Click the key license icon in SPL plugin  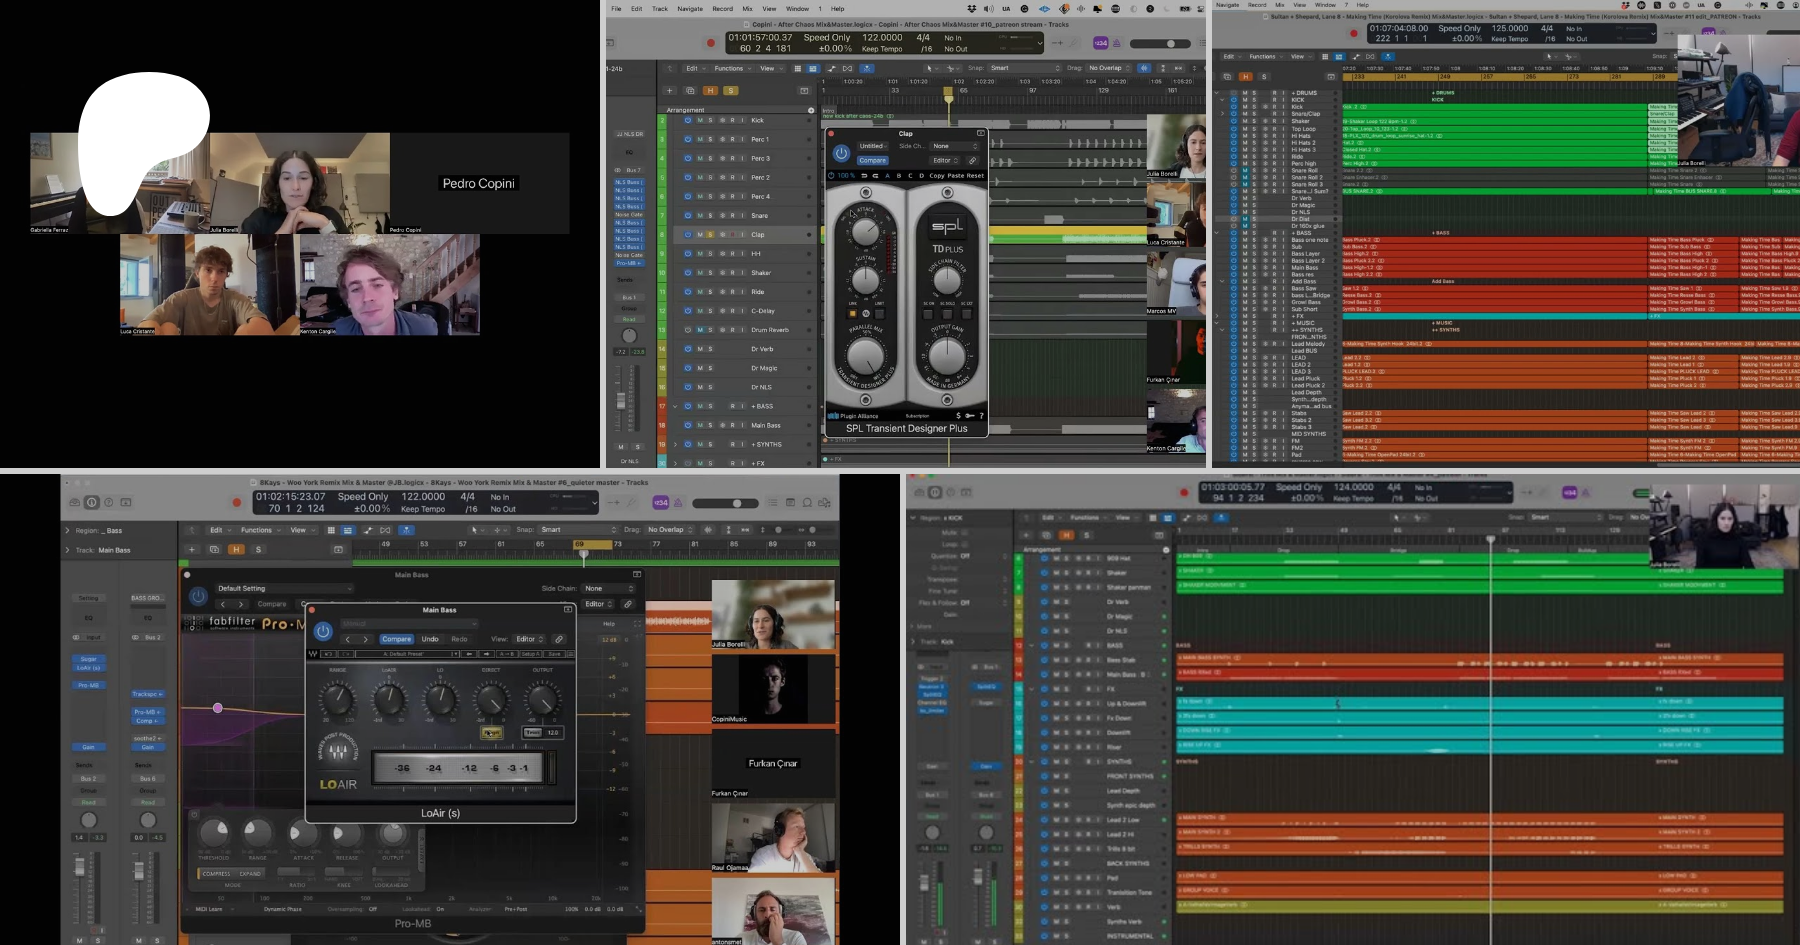[x=969, y=415]
